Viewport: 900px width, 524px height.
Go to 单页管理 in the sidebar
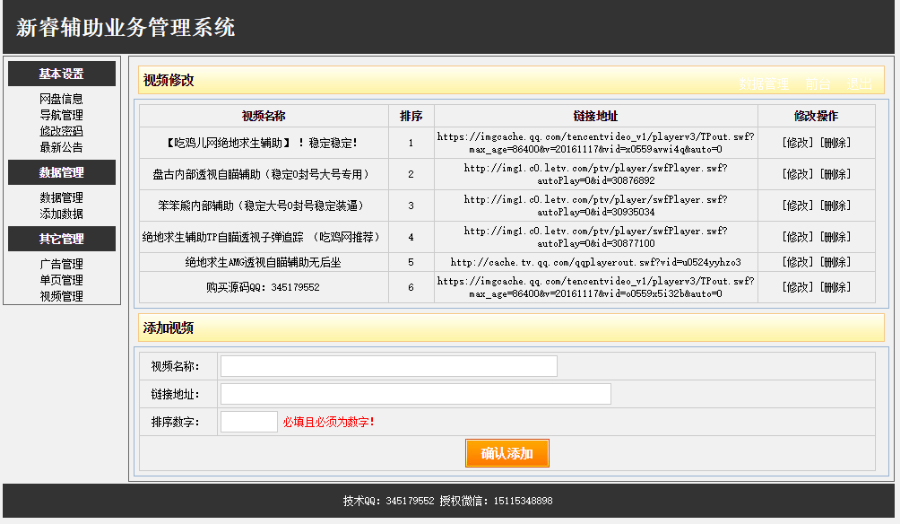61,280
